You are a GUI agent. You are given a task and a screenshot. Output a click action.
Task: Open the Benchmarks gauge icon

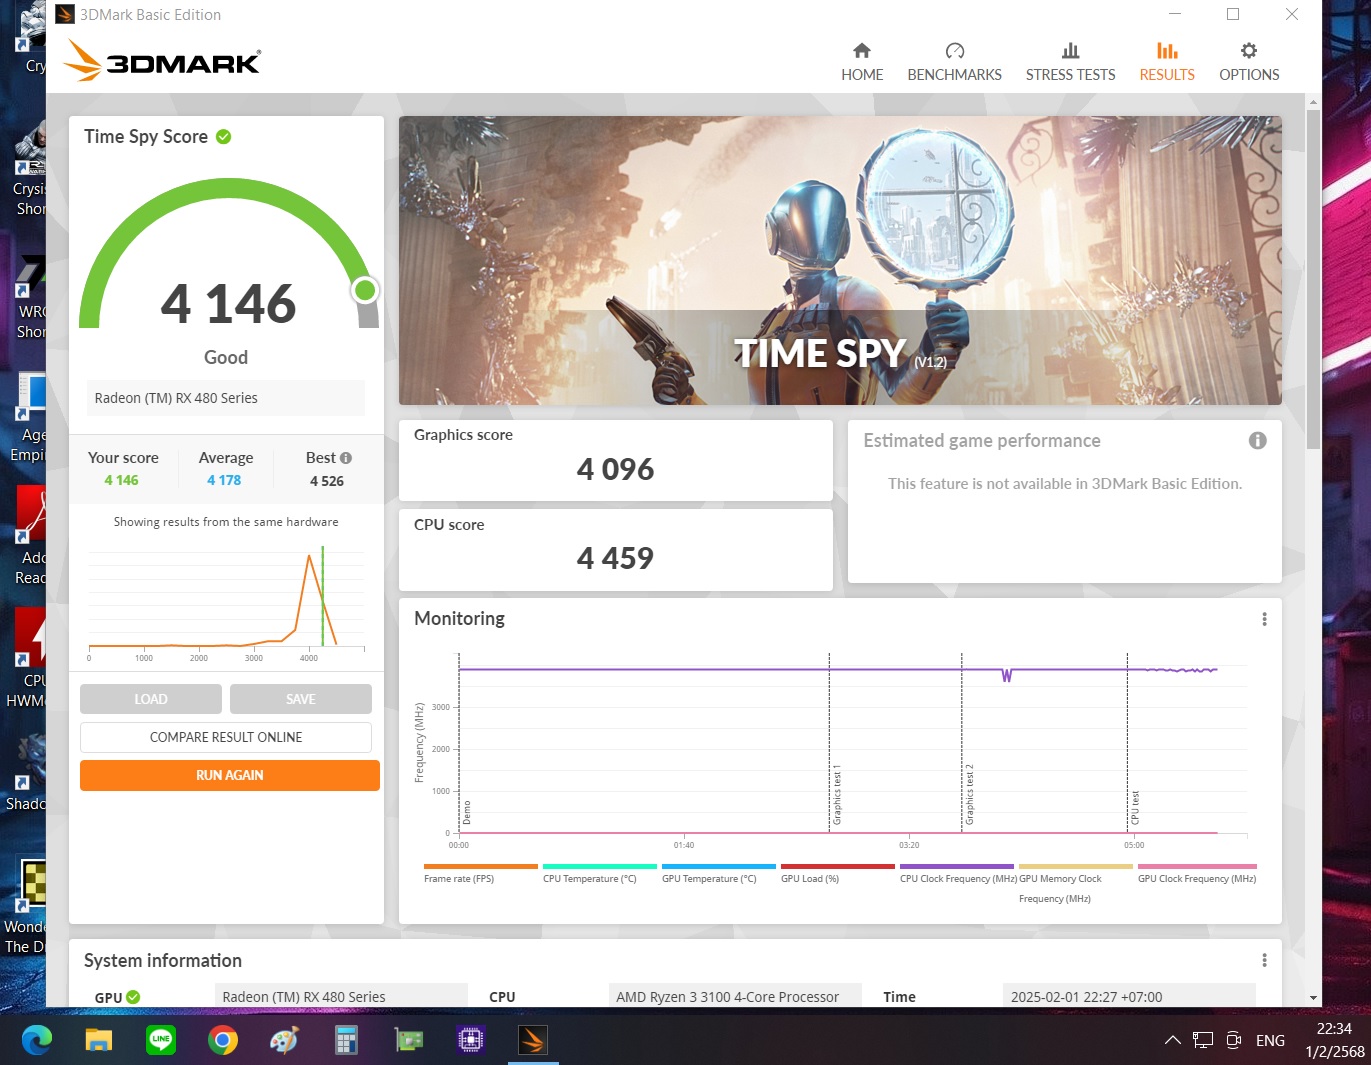click(x=954, y=51)
